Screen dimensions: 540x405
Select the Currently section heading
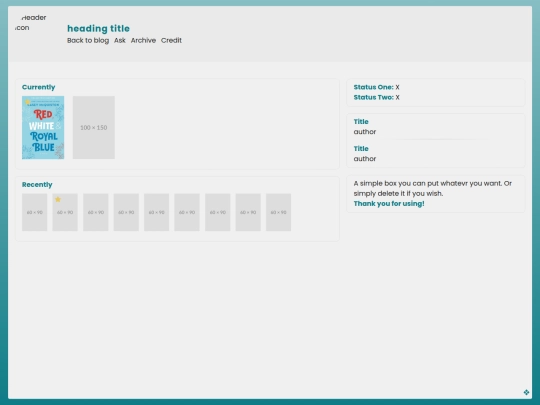click(39, 87)
